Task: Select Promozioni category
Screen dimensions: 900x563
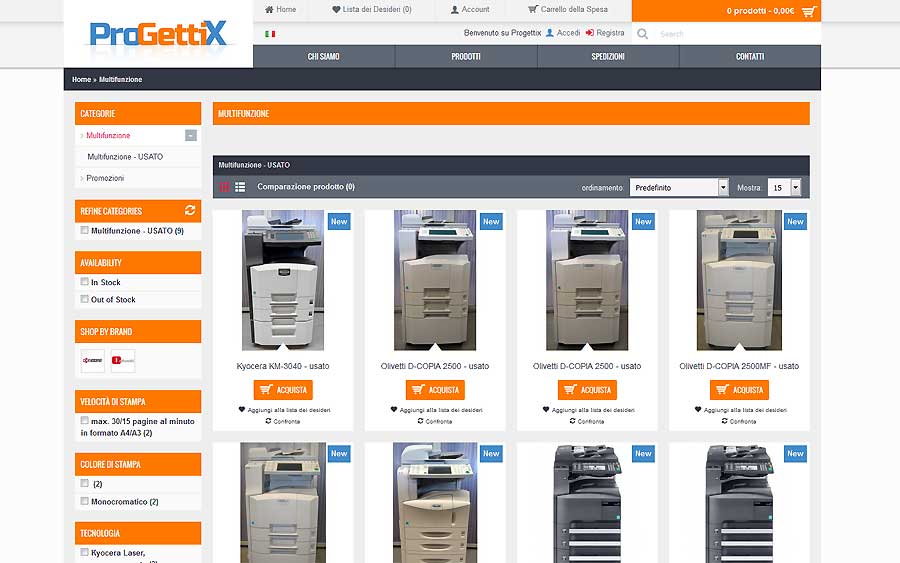Action: 105,178
